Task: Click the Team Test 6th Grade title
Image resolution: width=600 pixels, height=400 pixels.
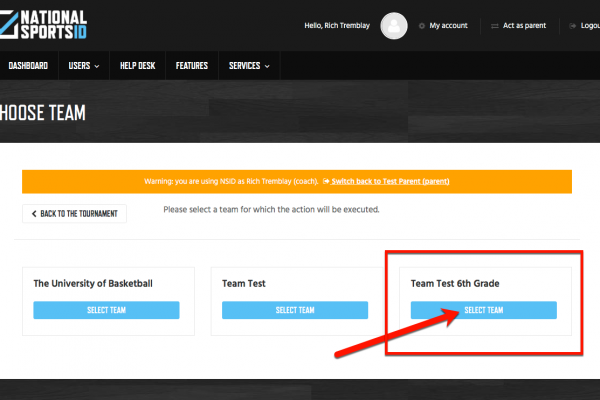Action: (x=455, y=284)
